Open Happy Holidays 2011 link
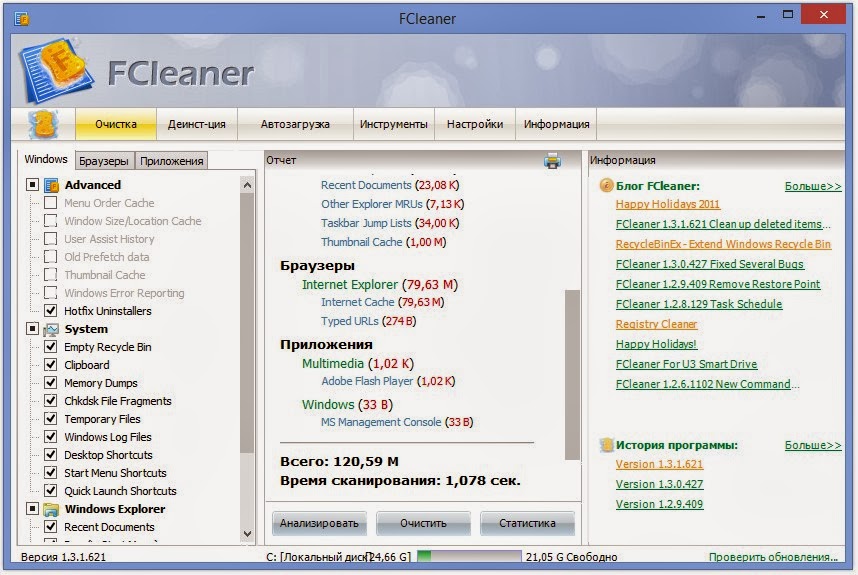858x575 pixels. tap(668, 205)
